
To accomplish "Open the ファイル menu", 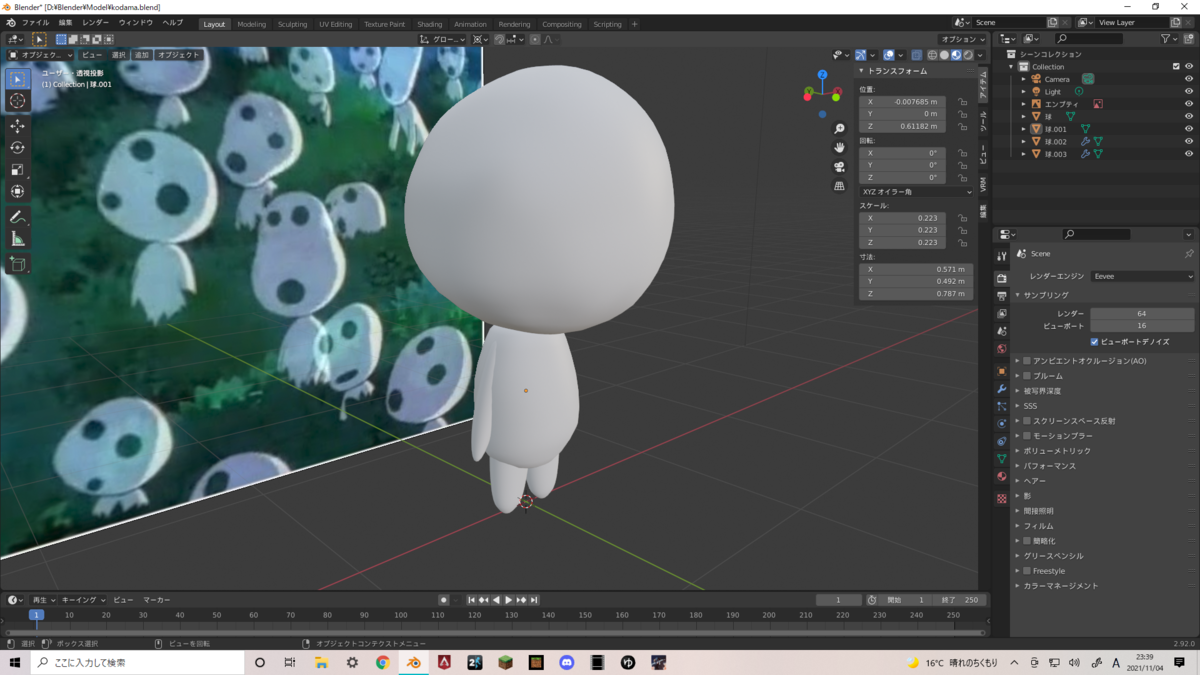I will coord(35,22).
